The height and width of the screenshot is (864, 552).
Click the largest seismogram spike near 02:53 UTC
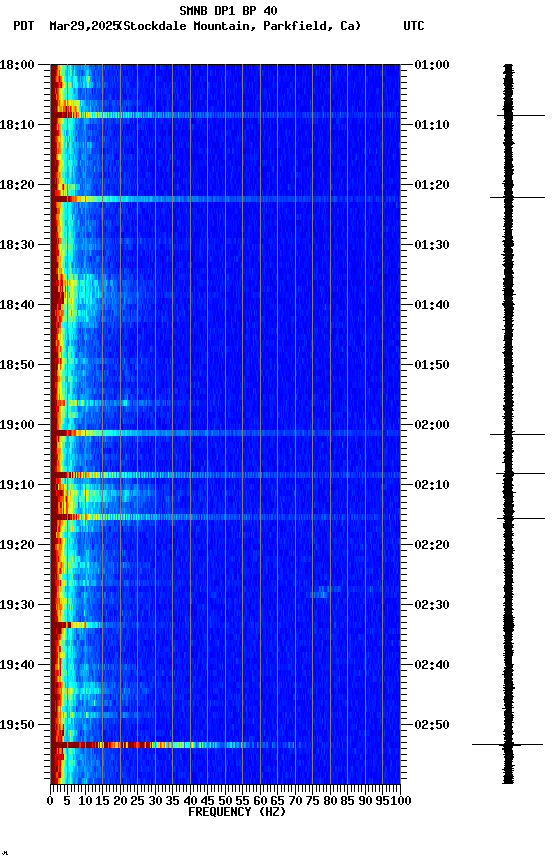pos(507,744)
